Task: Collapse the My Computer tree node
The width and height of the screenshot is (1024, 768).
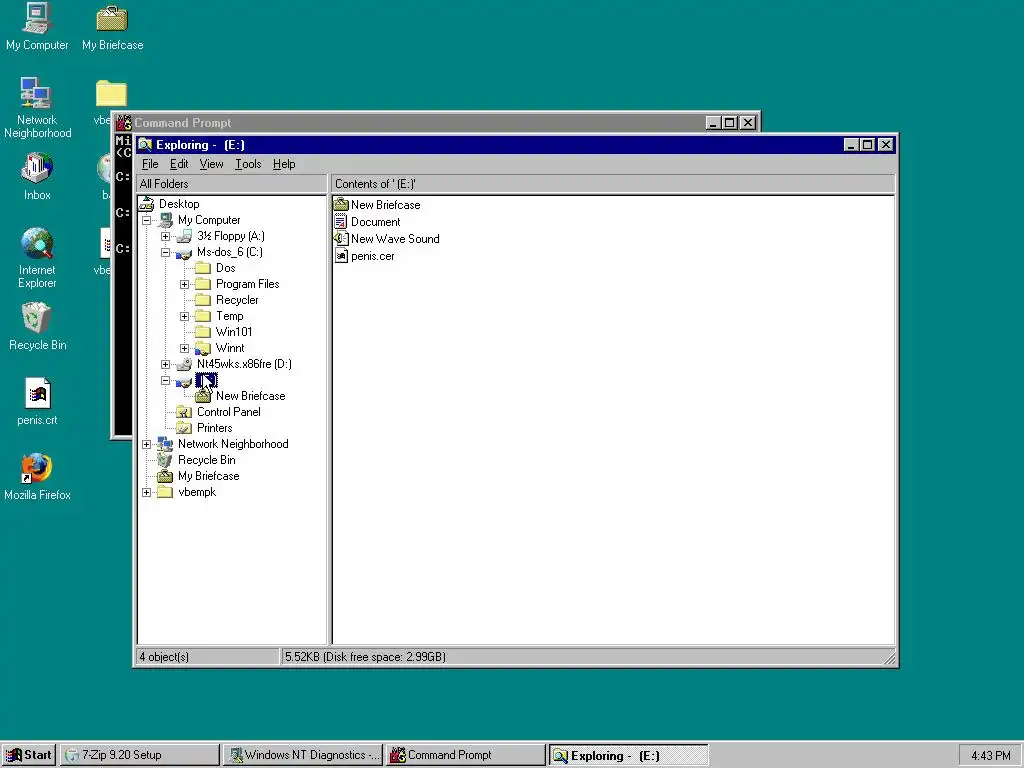Action: (146, 220)
